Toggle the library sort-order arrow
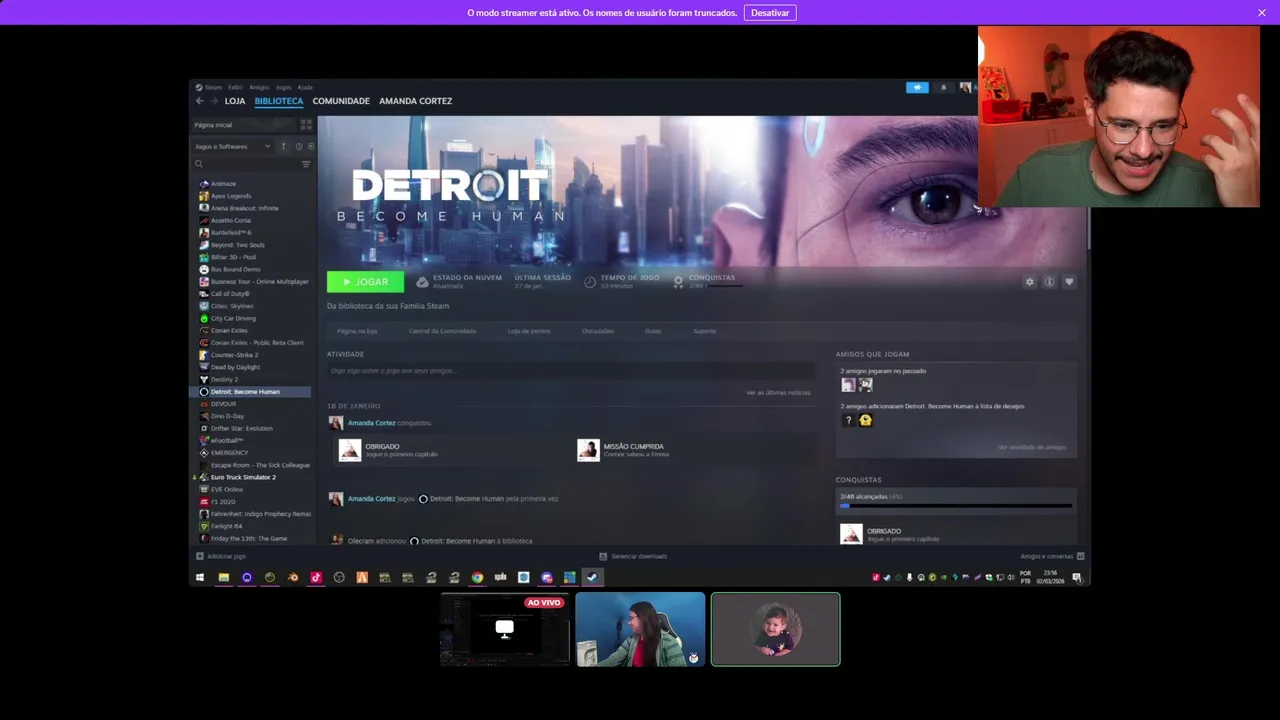Screen dimensions: 1280x720 [283, 147]
